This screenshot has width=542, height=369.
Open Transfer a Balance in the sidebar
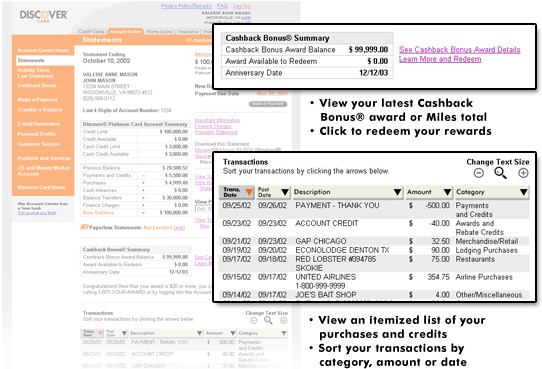pos(40,110)
